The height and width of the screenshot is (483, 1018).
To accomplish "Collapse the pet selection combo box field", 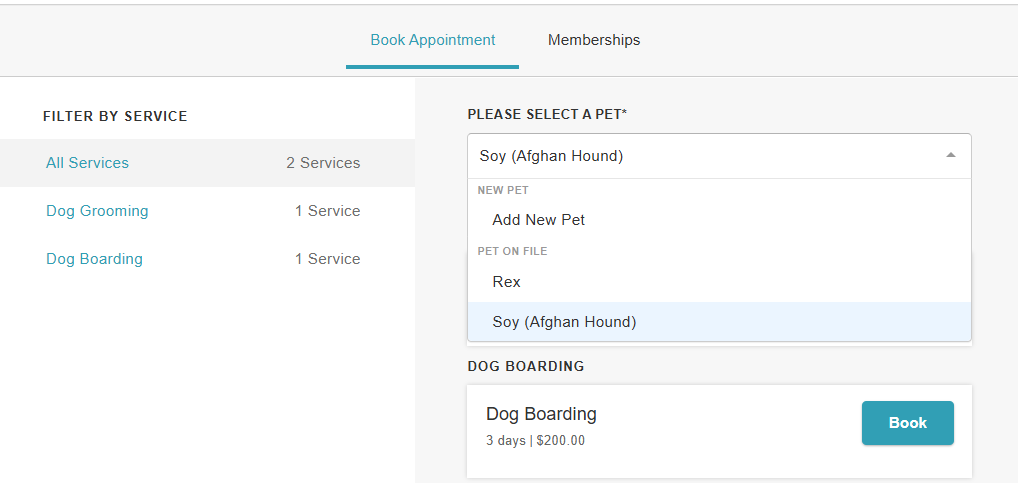I will coord(700,156).
